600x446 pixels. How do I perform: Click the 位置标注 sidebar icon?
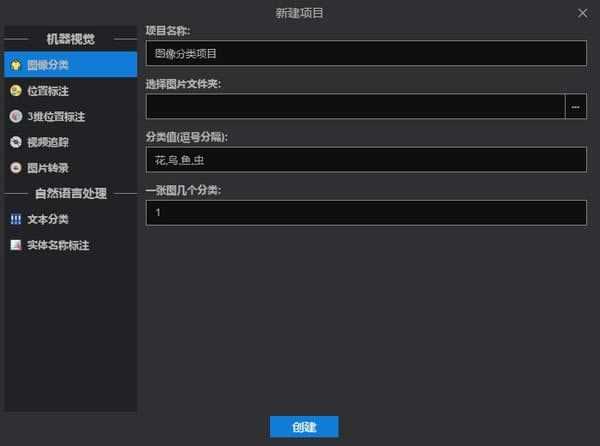[15, 91]
